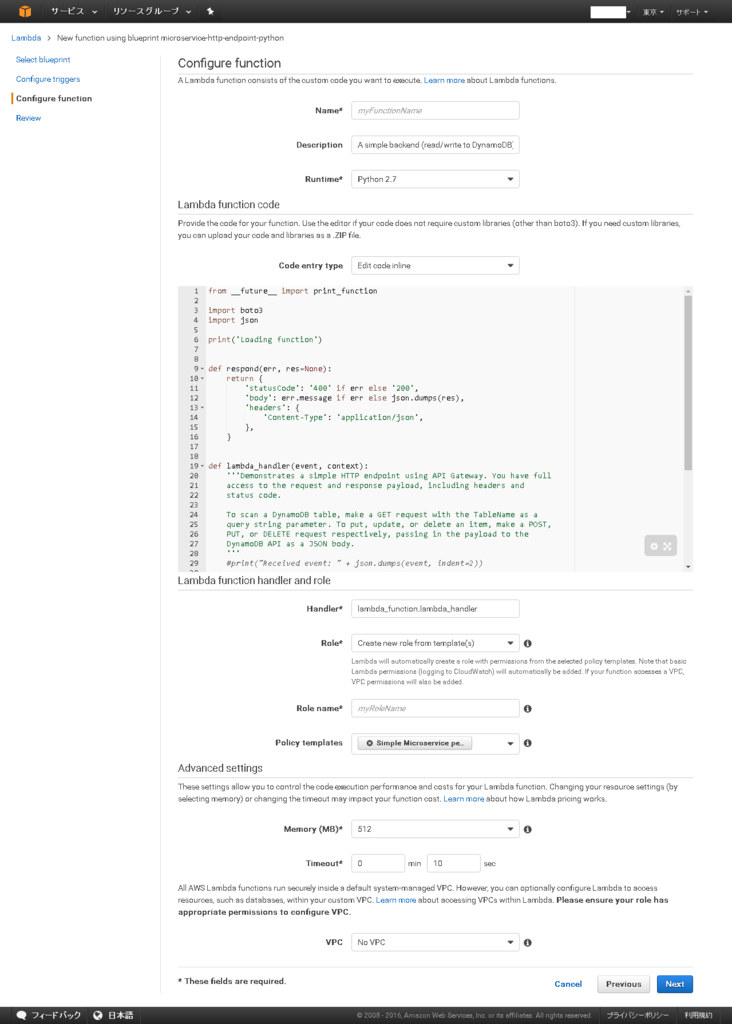Viewport: 732px width, 1024px height.
Task: Go to Configure triggers step
Action: click(48, 79)
